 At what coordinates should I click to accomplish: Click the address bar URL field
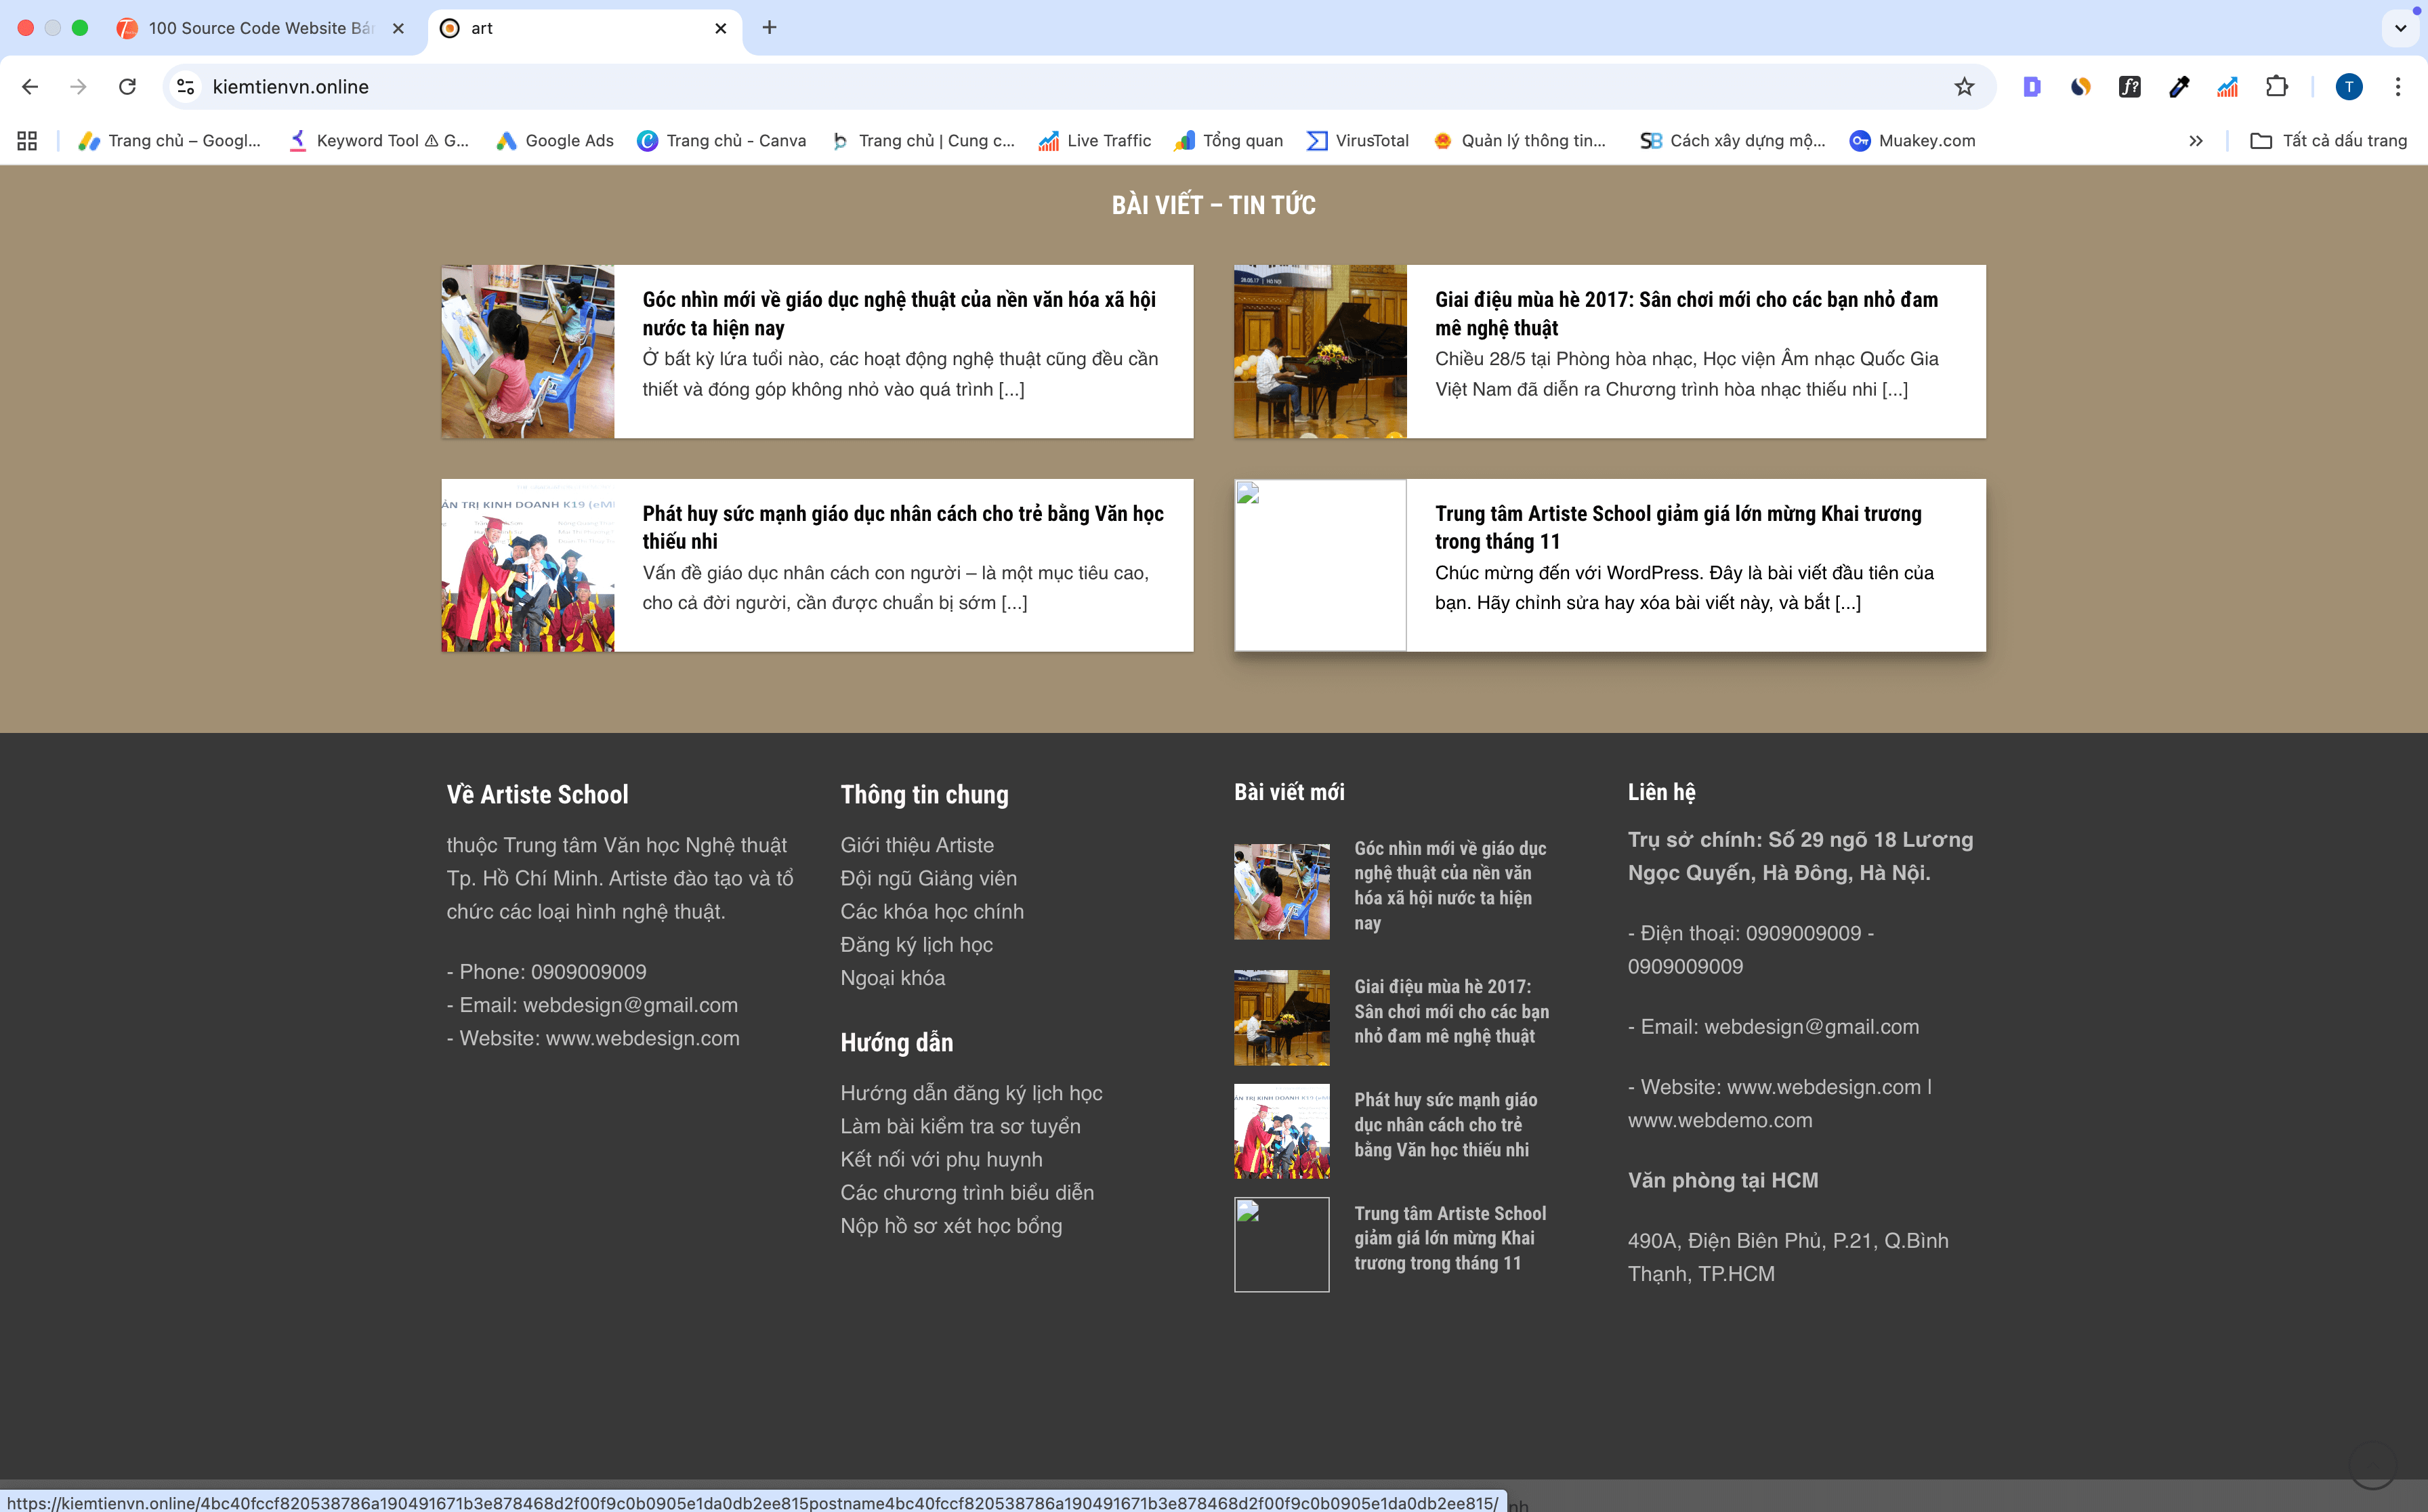1000,87
